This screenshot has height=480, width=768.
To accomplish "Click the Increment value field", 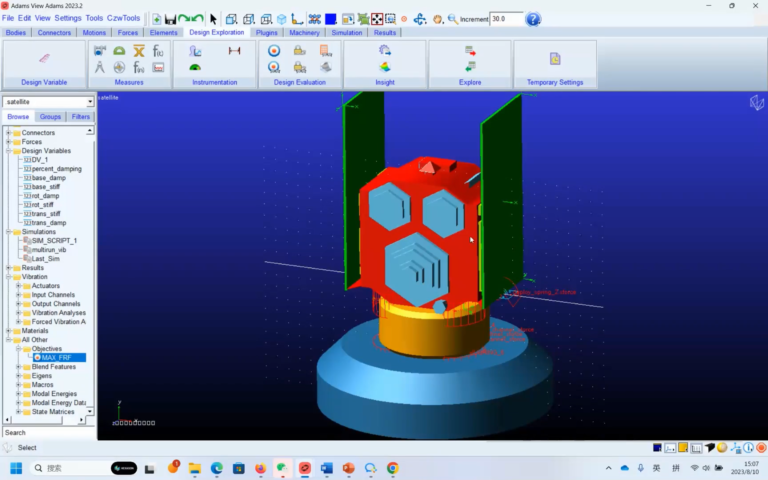I will [506, 19].
